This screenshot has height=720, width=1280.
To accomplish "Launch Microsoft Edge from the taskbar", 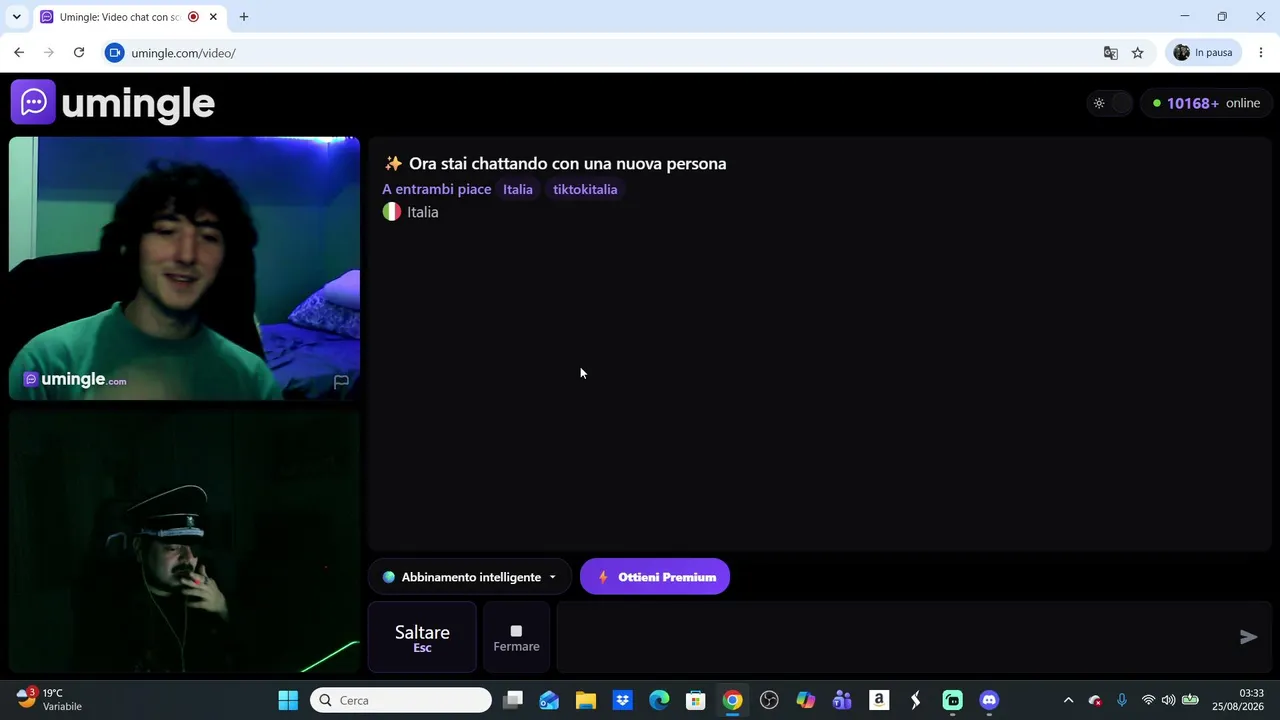I will pos(659,700).
